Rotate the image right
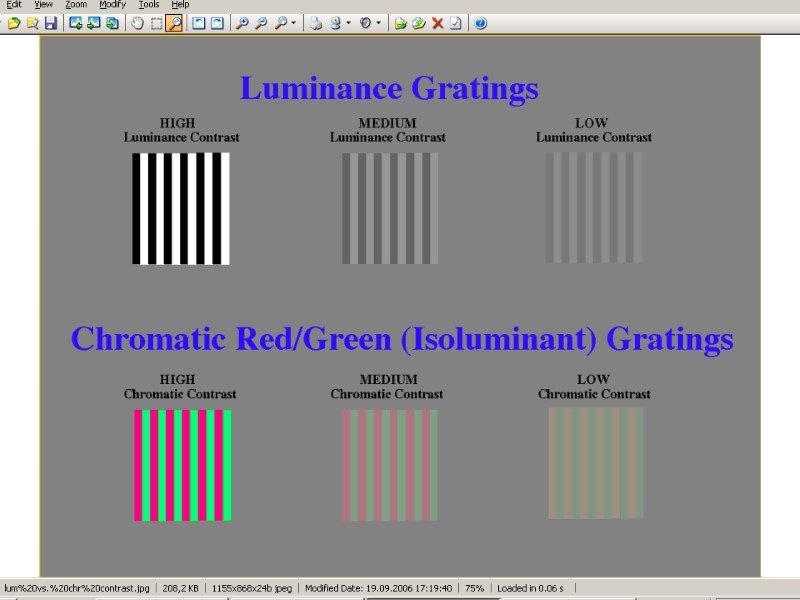Image resolution: width=800 pixels, height=600 pixels. tap(217, 23)
